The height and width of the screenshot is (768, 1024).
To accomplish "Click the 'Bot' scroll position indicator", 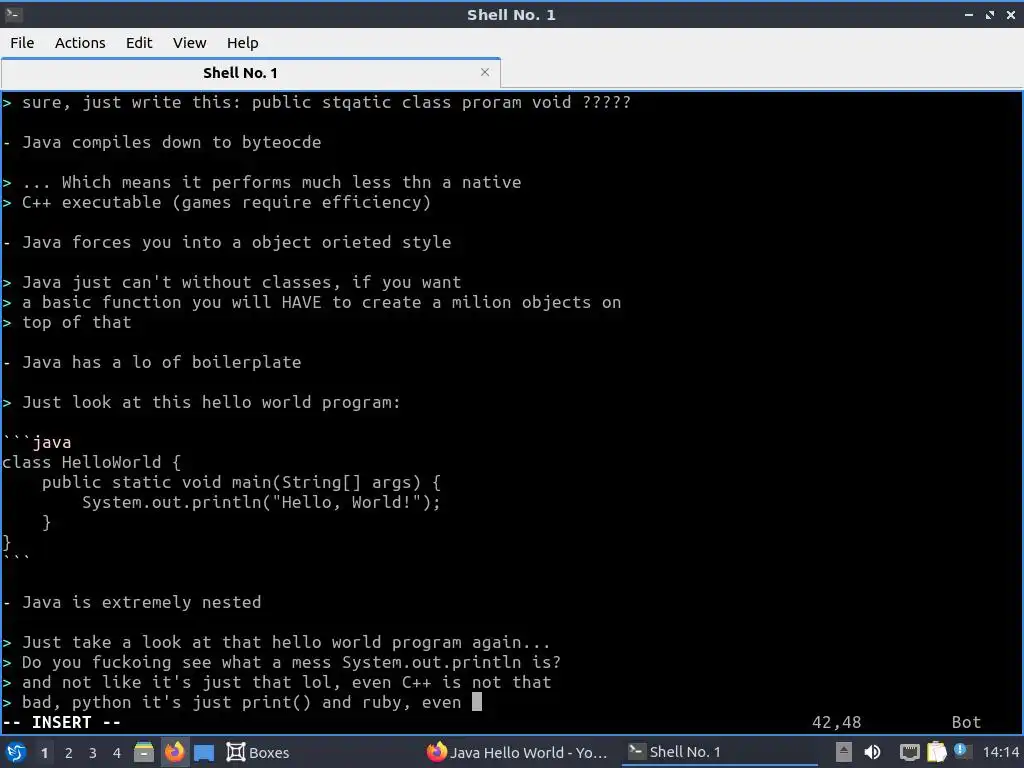I will click(x=967, y=722).
